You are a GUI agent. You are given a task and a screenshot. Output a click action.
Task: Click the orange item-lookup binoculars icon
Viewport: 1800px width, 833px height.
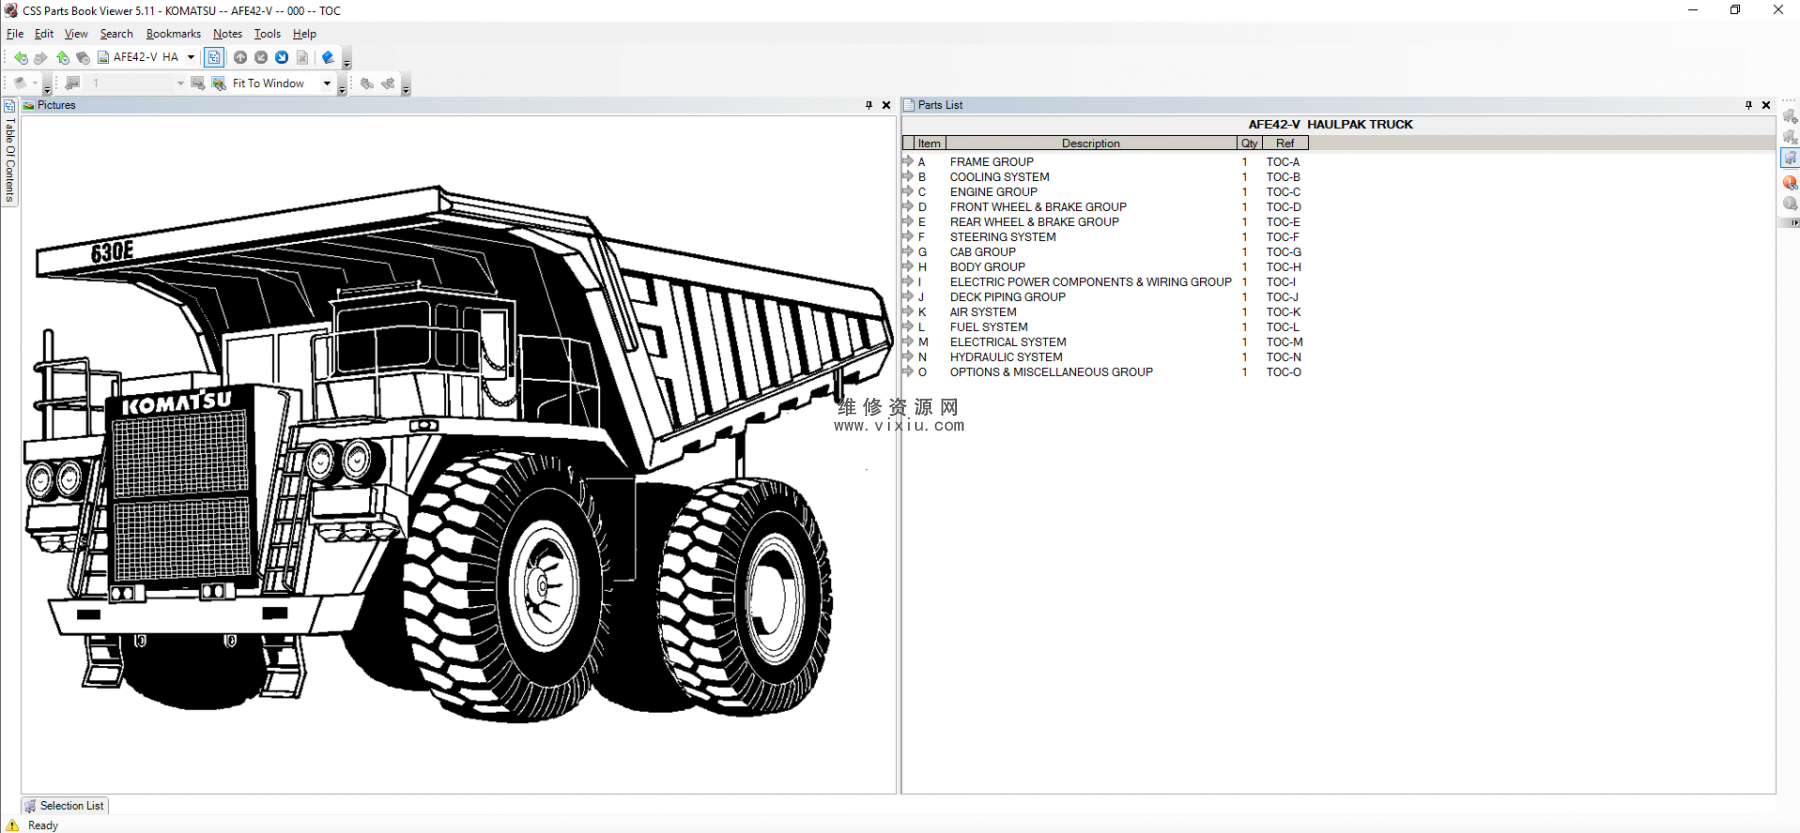[1790, 183]
